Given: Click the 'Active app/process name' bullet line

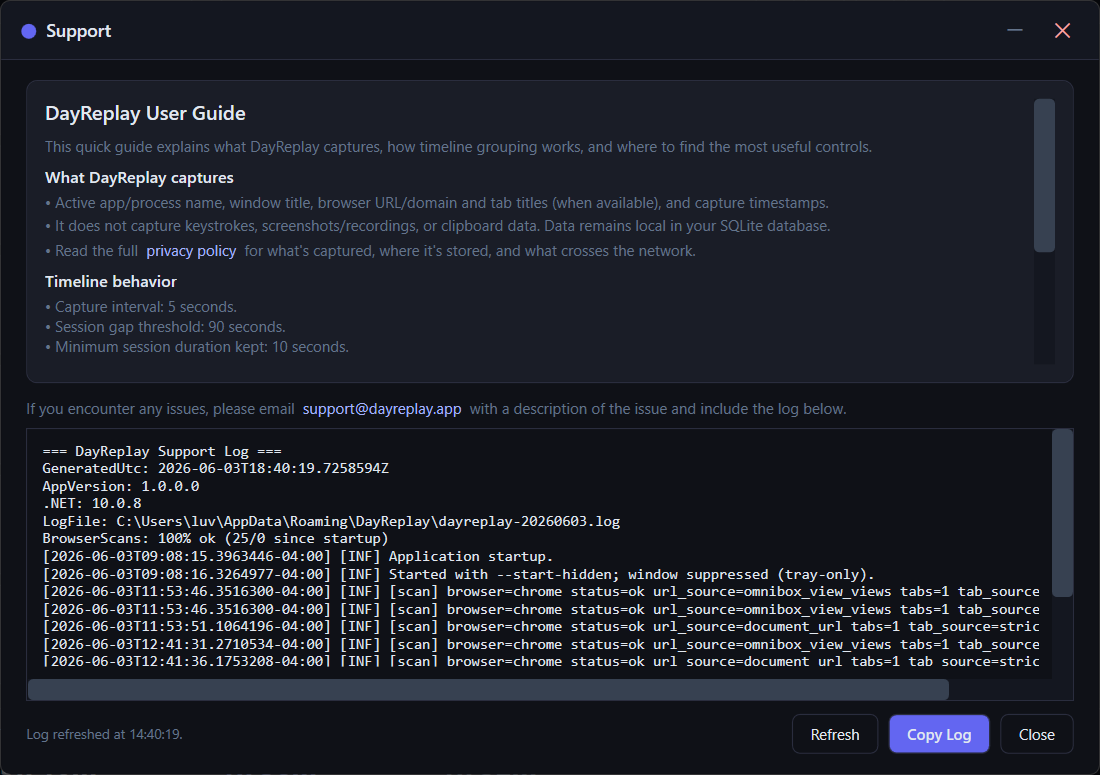Looking at the screenshot, I should click(x=437, y=203).
